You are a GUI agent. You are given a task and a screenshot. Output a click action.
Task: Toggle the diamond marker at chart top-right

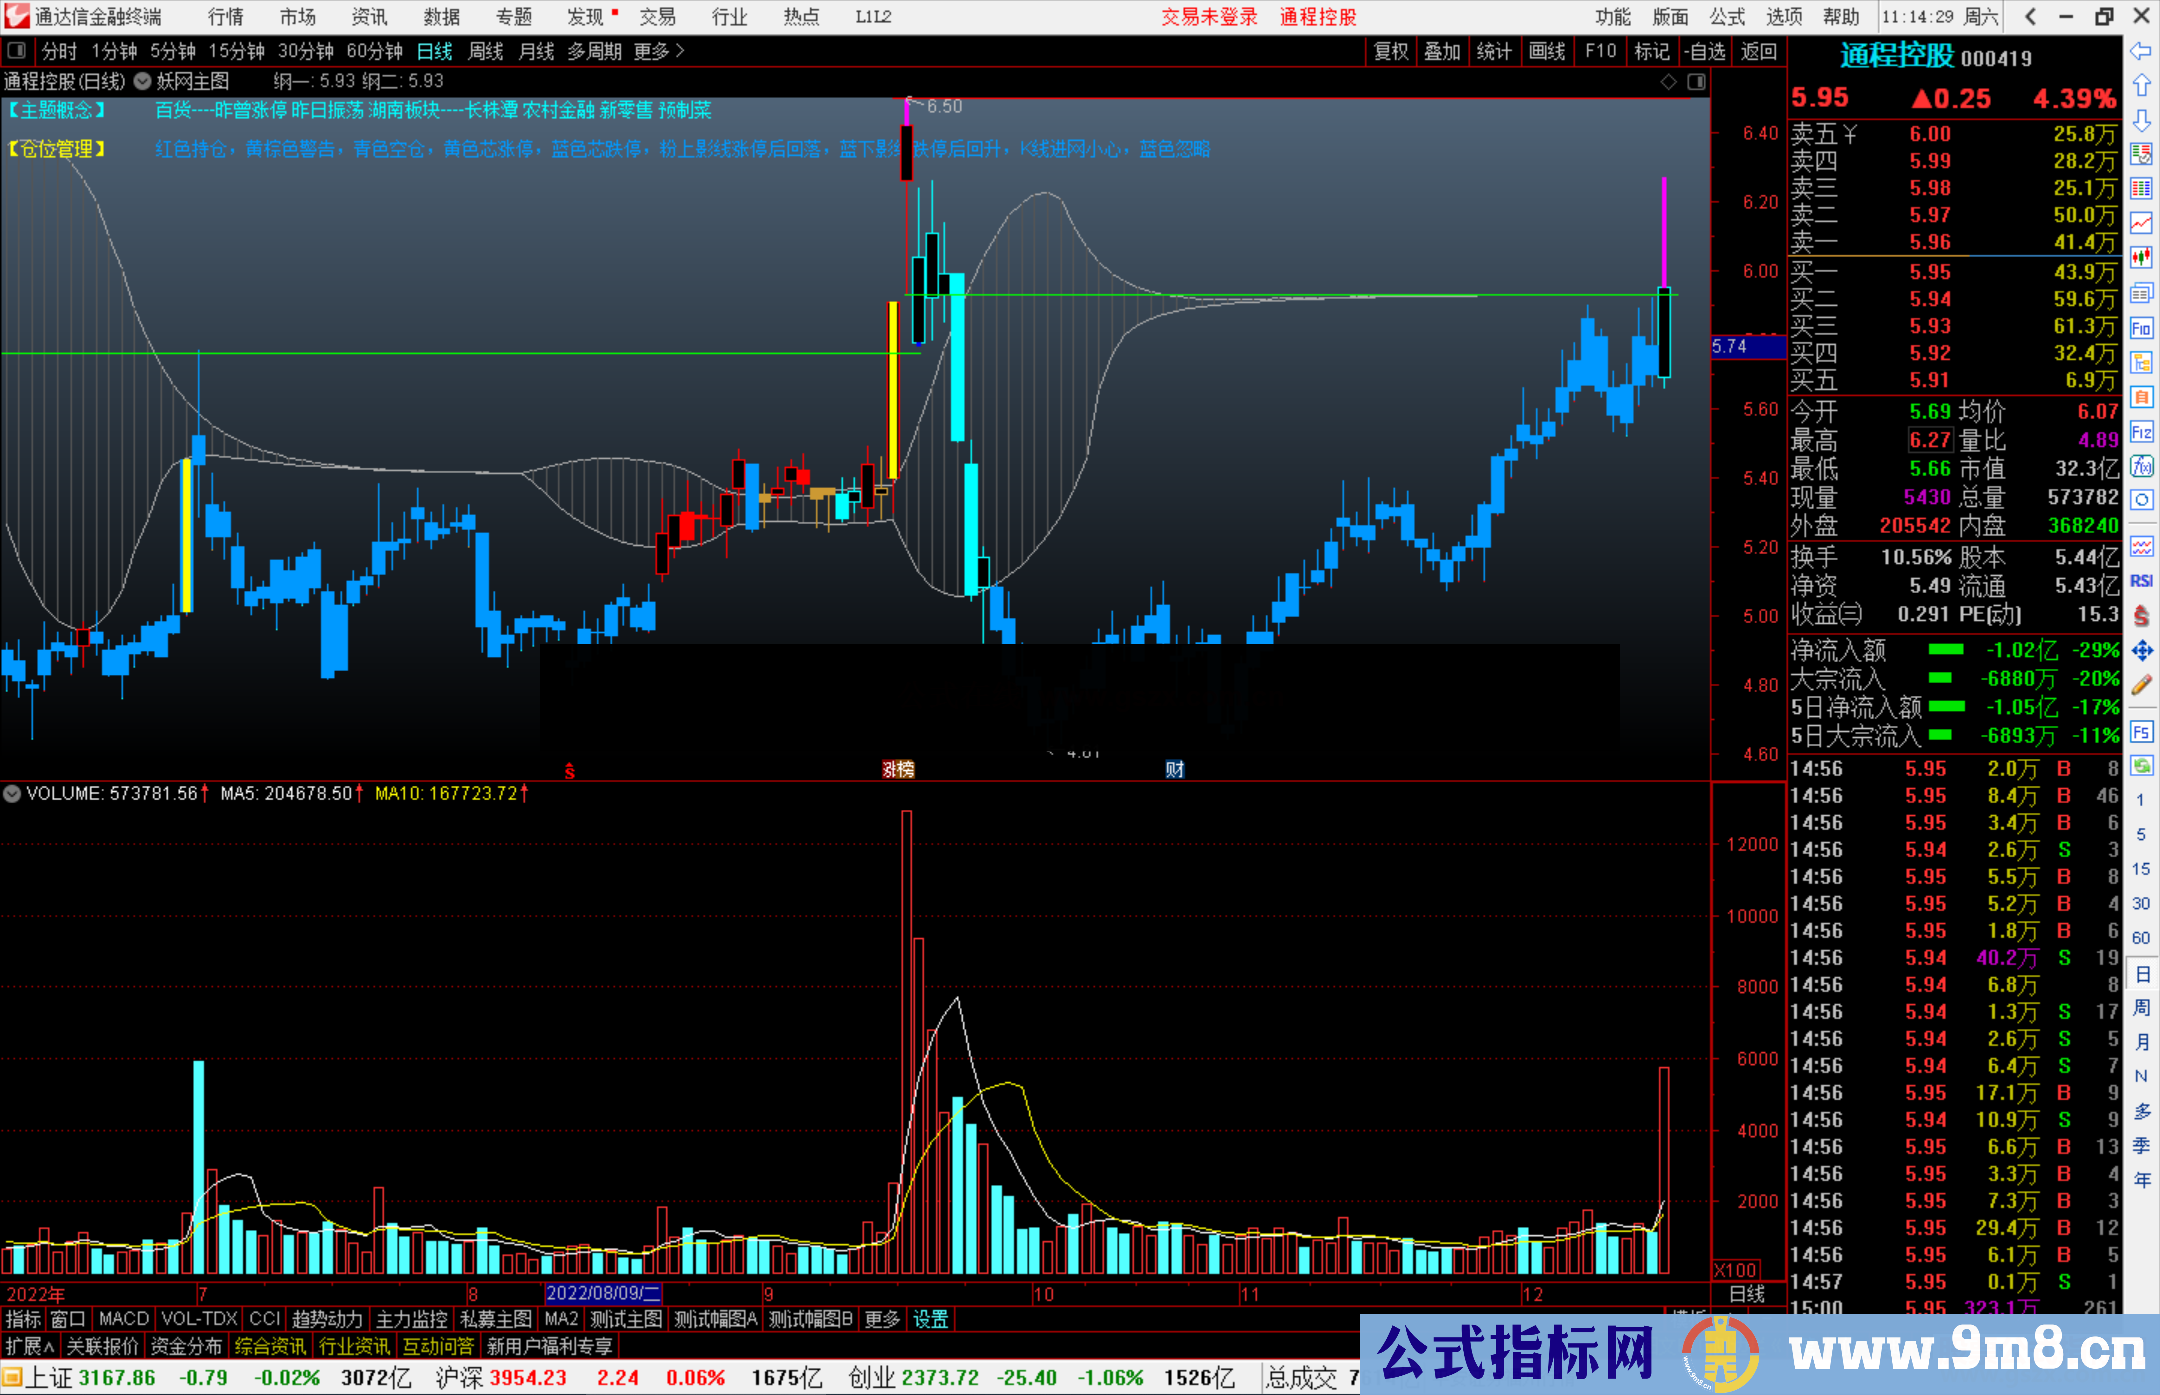point(1668,82)
